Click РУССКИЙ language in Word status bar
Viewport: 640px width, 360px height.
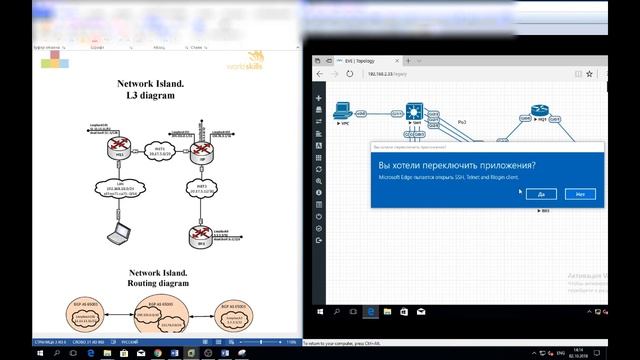click(x=130, y=342)
